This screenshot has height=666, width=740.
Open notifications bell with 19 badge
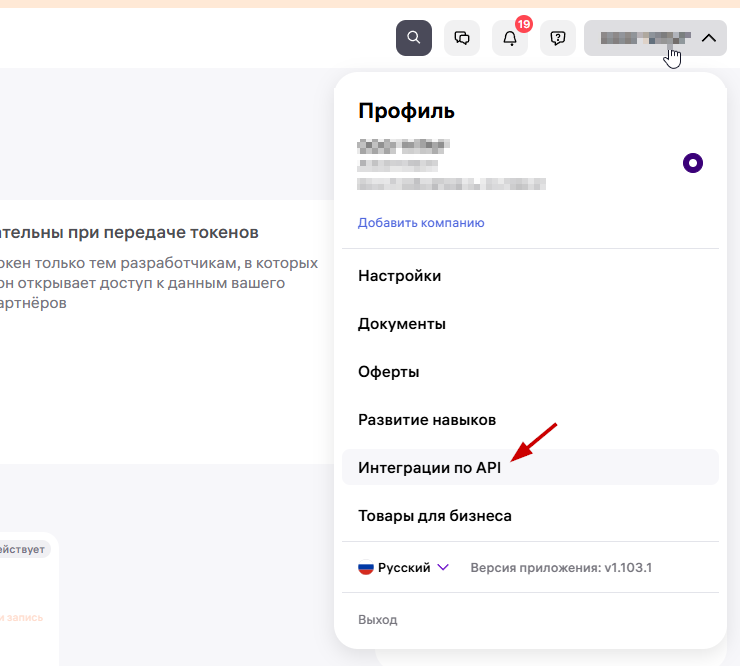(510, 38)
